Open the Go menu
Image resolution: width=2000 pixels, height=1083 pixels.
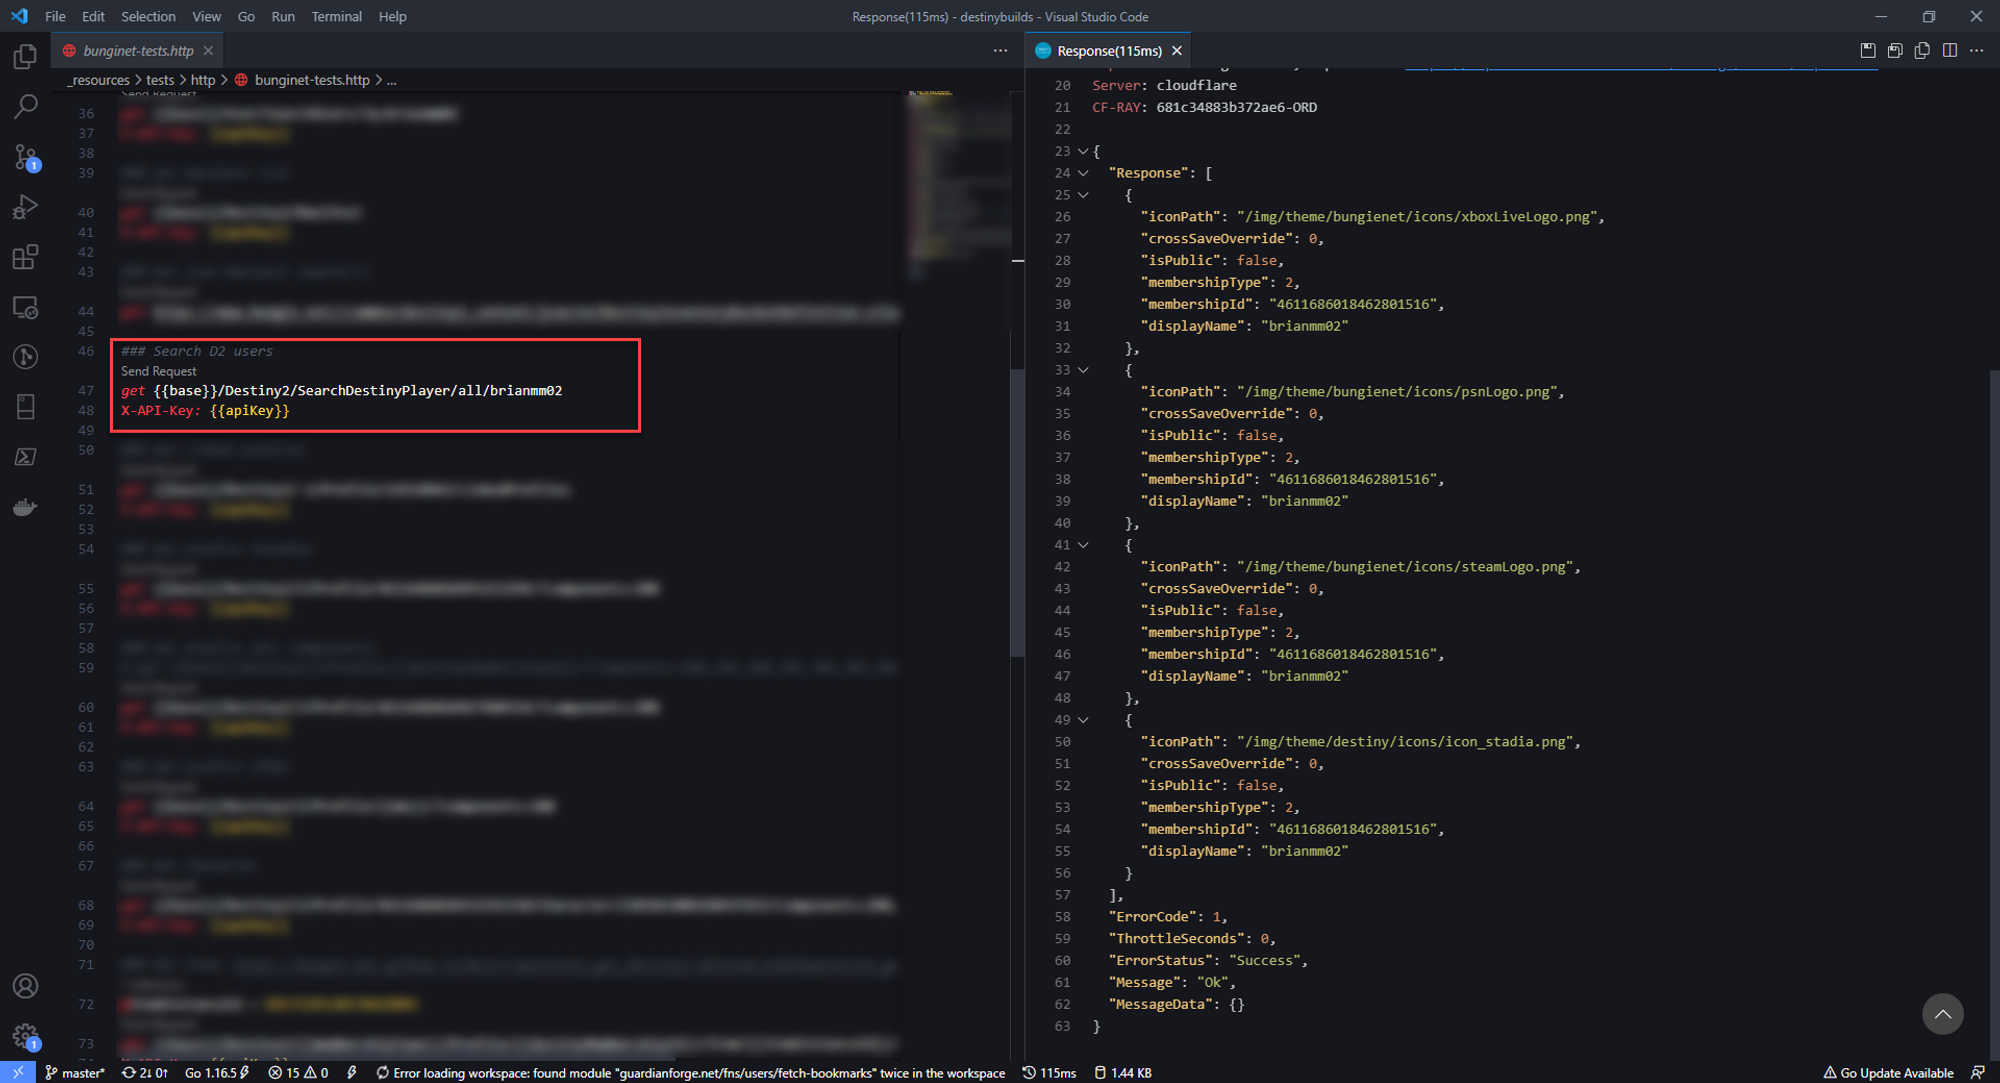[246, 16]
